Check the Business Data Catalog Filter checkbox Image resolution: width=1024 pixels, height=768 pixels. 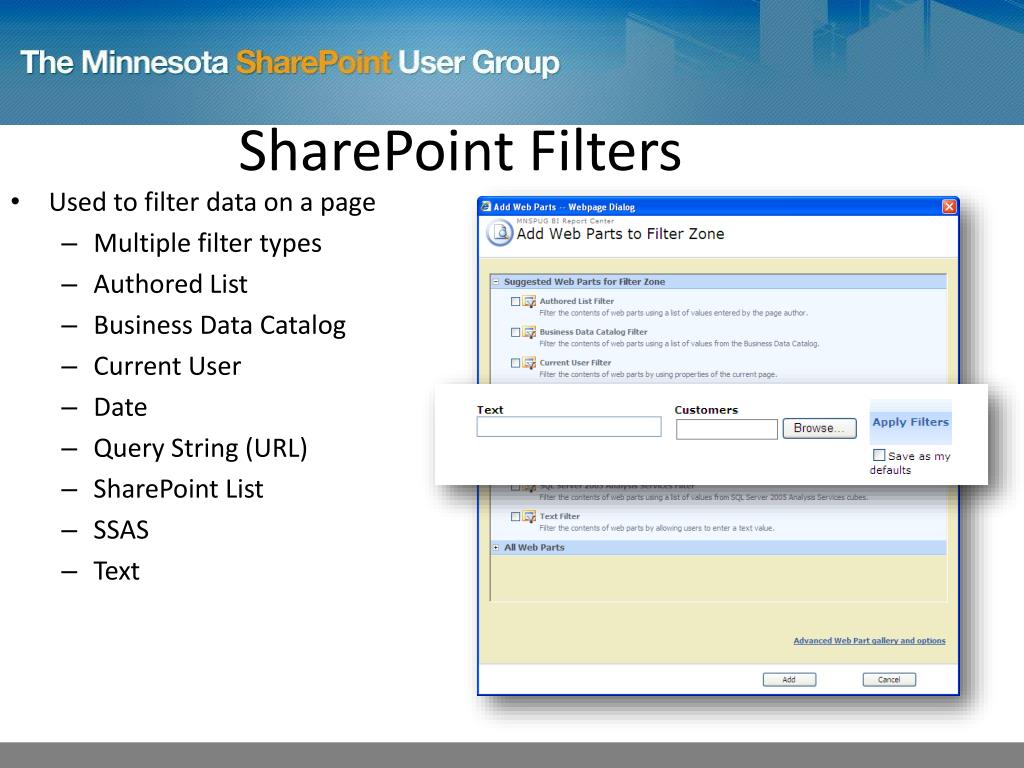pyautogui.click(x=515, y=332)
